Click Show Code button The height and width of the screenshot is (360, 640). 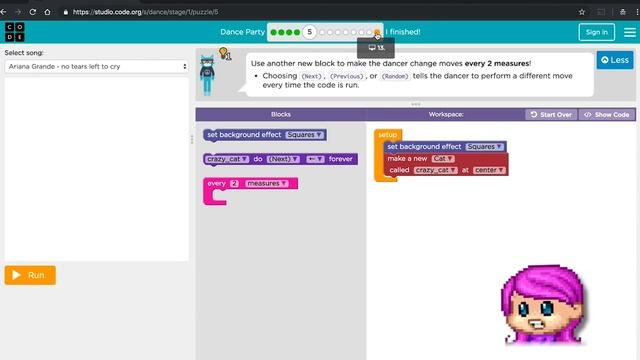(x=607, y=115)
